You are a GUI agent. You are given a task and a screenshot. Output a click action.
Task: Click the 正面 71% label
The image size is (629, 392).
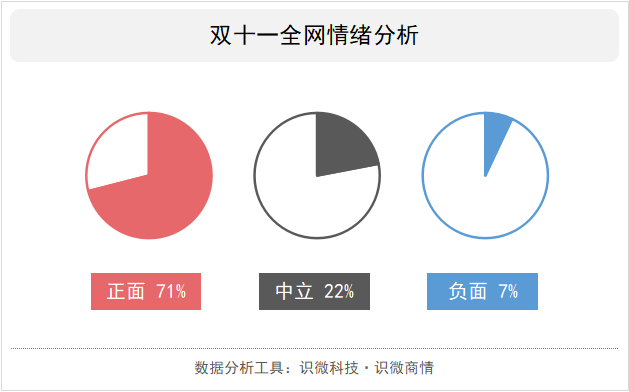[x=146, y=291]
